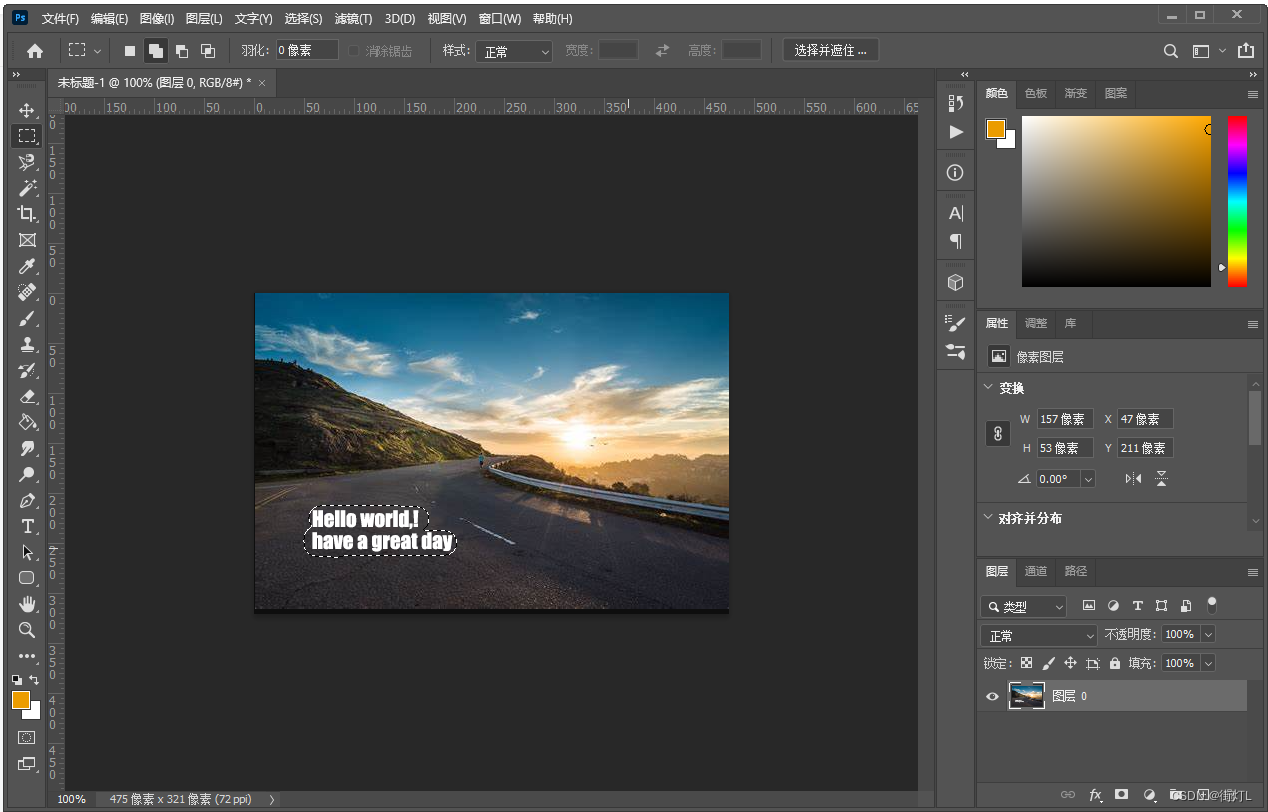Click the Zoom tool in toolbar

27,630
